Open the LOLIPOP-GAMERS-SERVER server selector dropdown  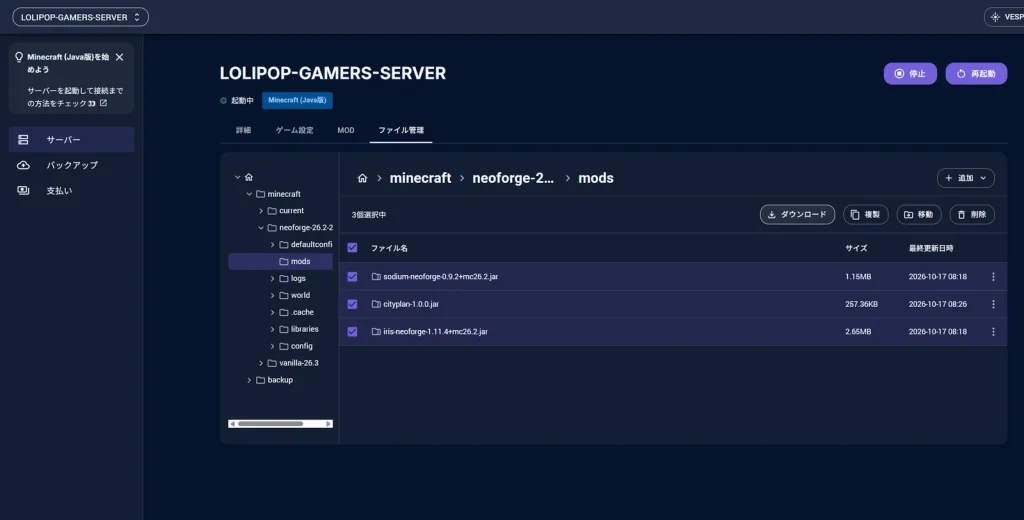click(x=80, y=17)
